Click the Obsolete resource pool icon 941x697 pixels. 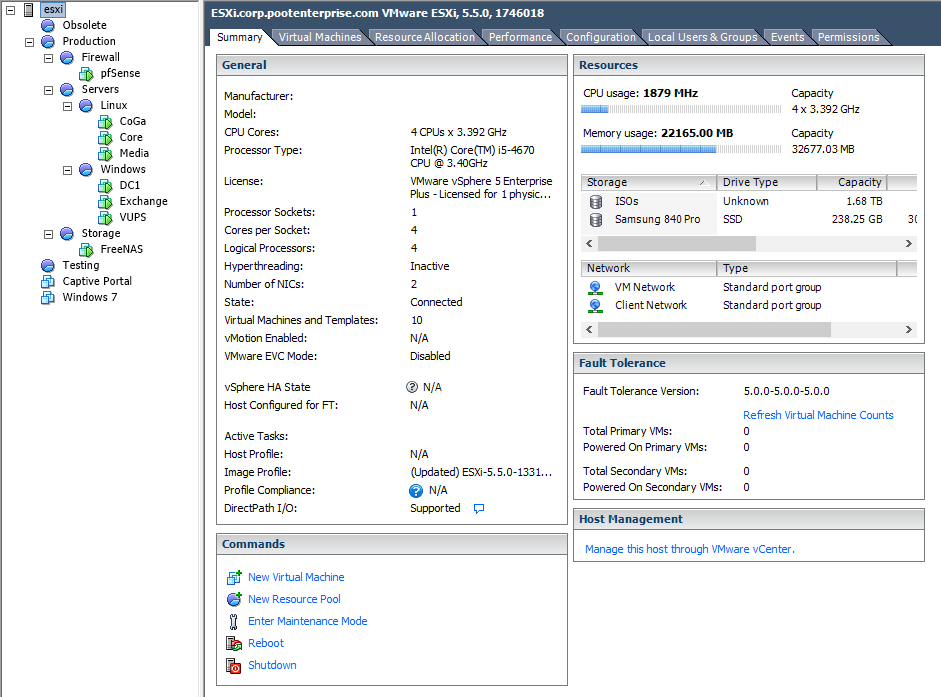point(48,25)
